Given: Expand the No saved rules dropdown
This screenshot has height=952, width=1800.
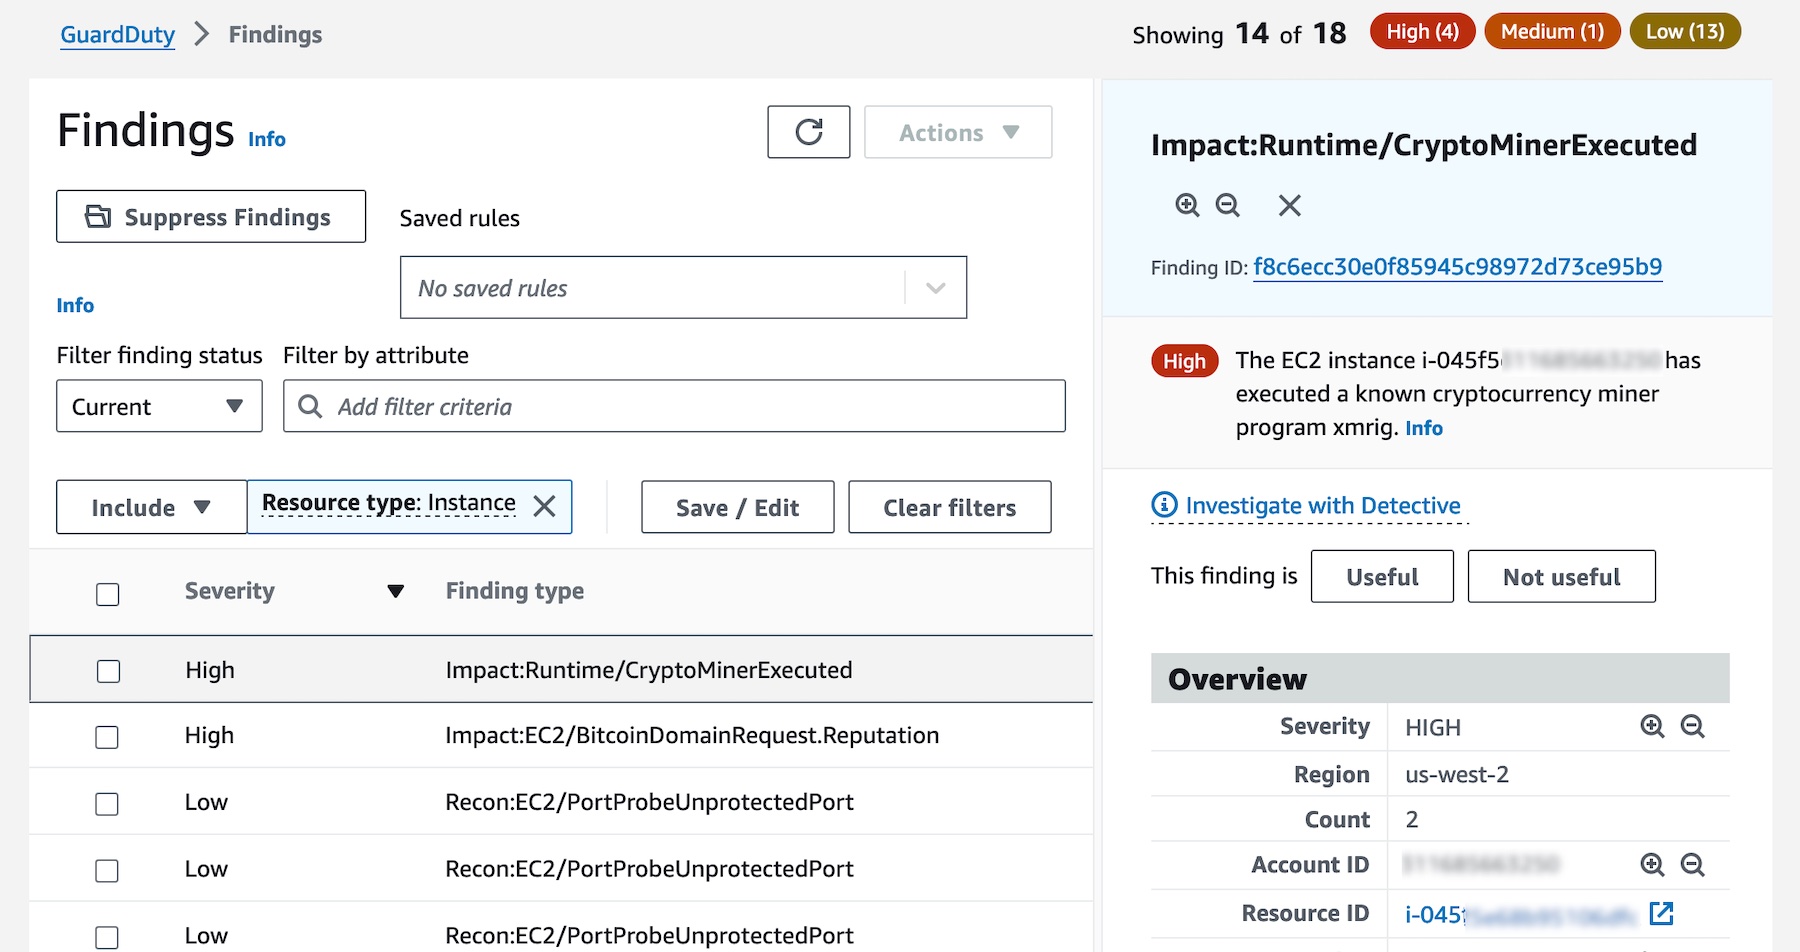Looking at the screenshot, I should (x=683, y=288).
